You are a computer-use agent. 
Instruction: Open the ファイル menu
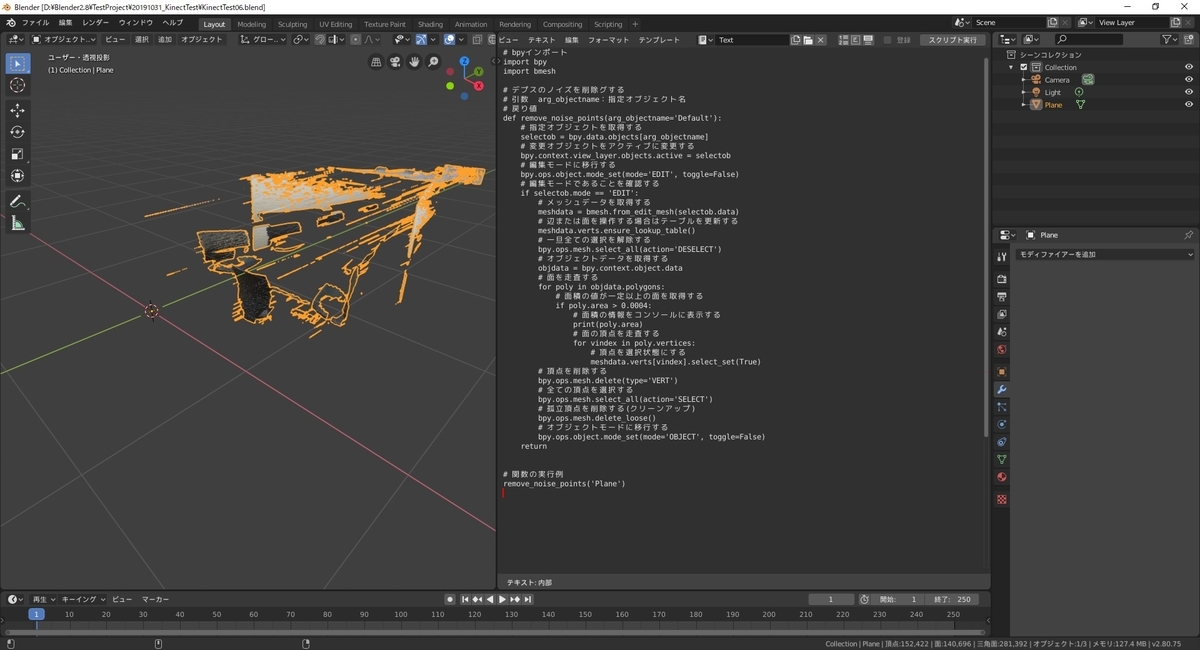click(35, 23)
